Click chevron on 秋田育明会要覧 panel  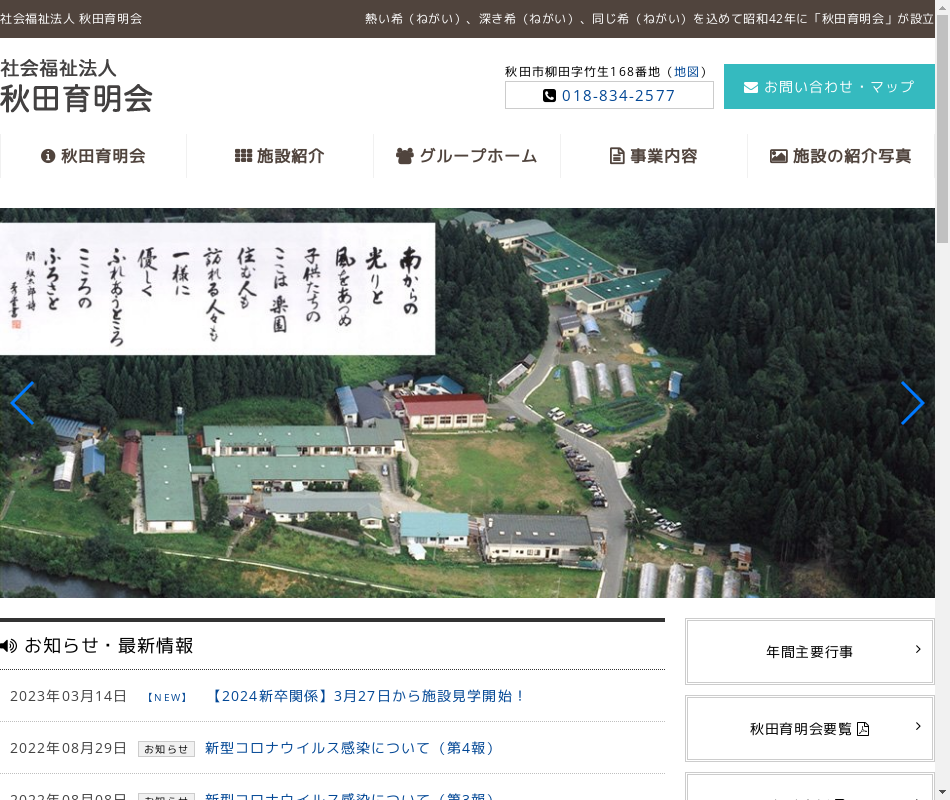918,727
